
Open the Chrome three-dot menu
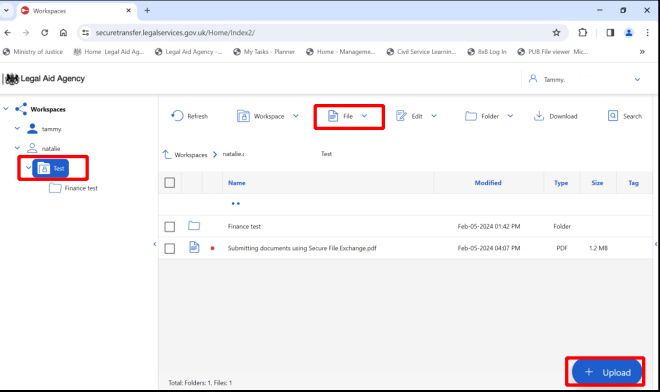(647, 32)
